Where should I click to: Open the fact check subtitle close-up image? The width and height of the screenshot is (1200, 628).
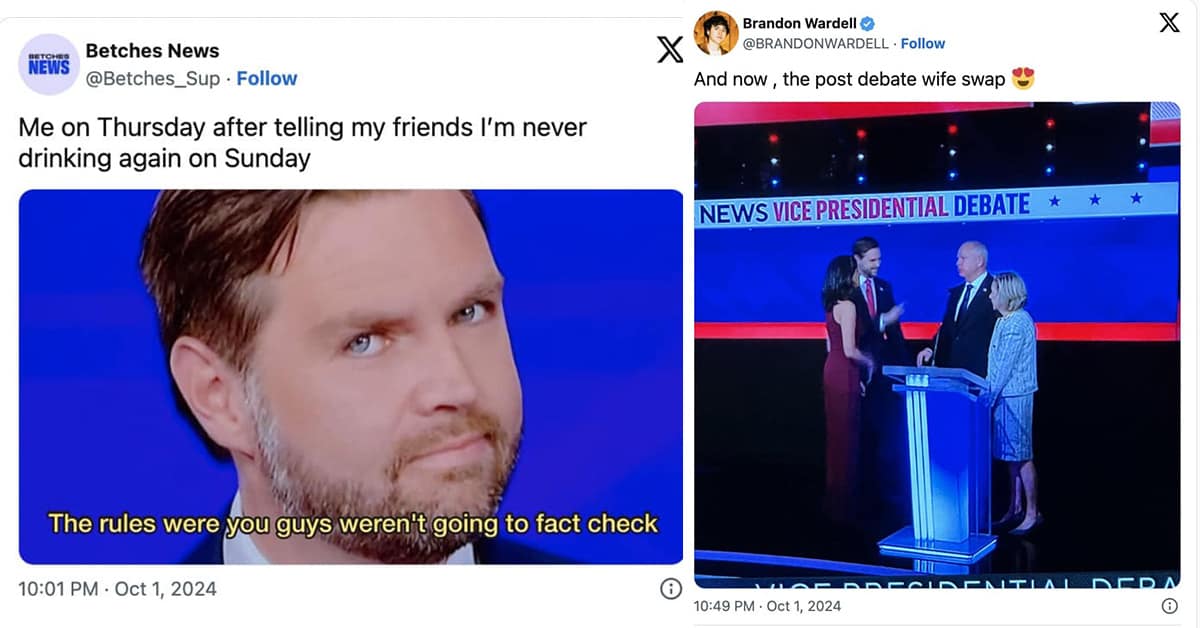[351, 377]
